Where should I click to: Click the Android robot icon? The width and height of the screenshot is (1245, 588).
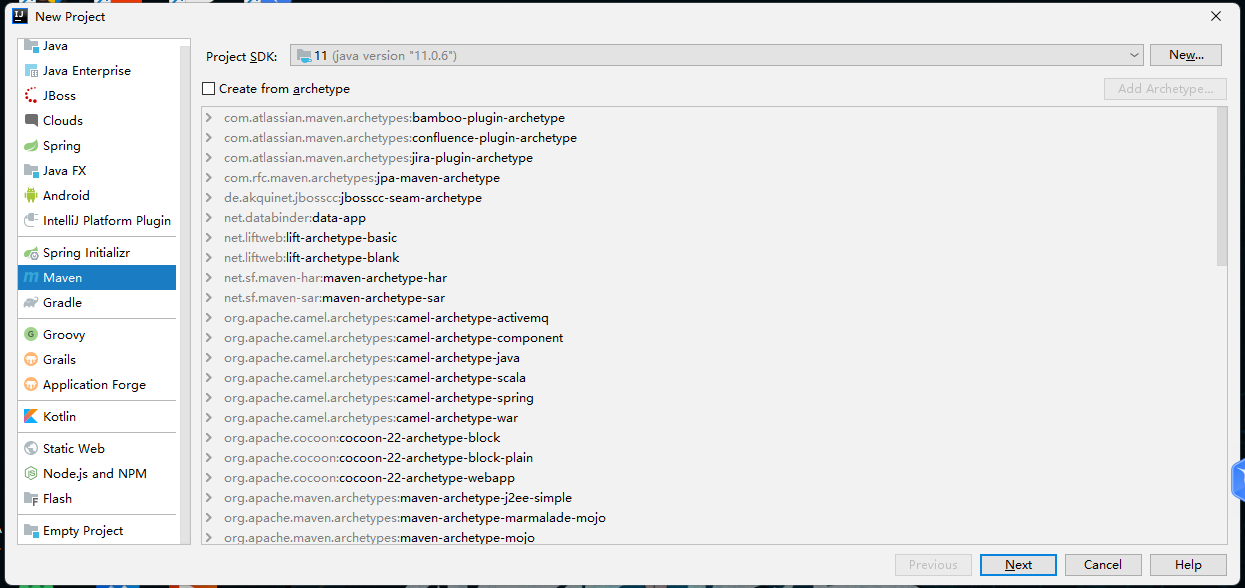pyautogui.click(x=31, y=196)
